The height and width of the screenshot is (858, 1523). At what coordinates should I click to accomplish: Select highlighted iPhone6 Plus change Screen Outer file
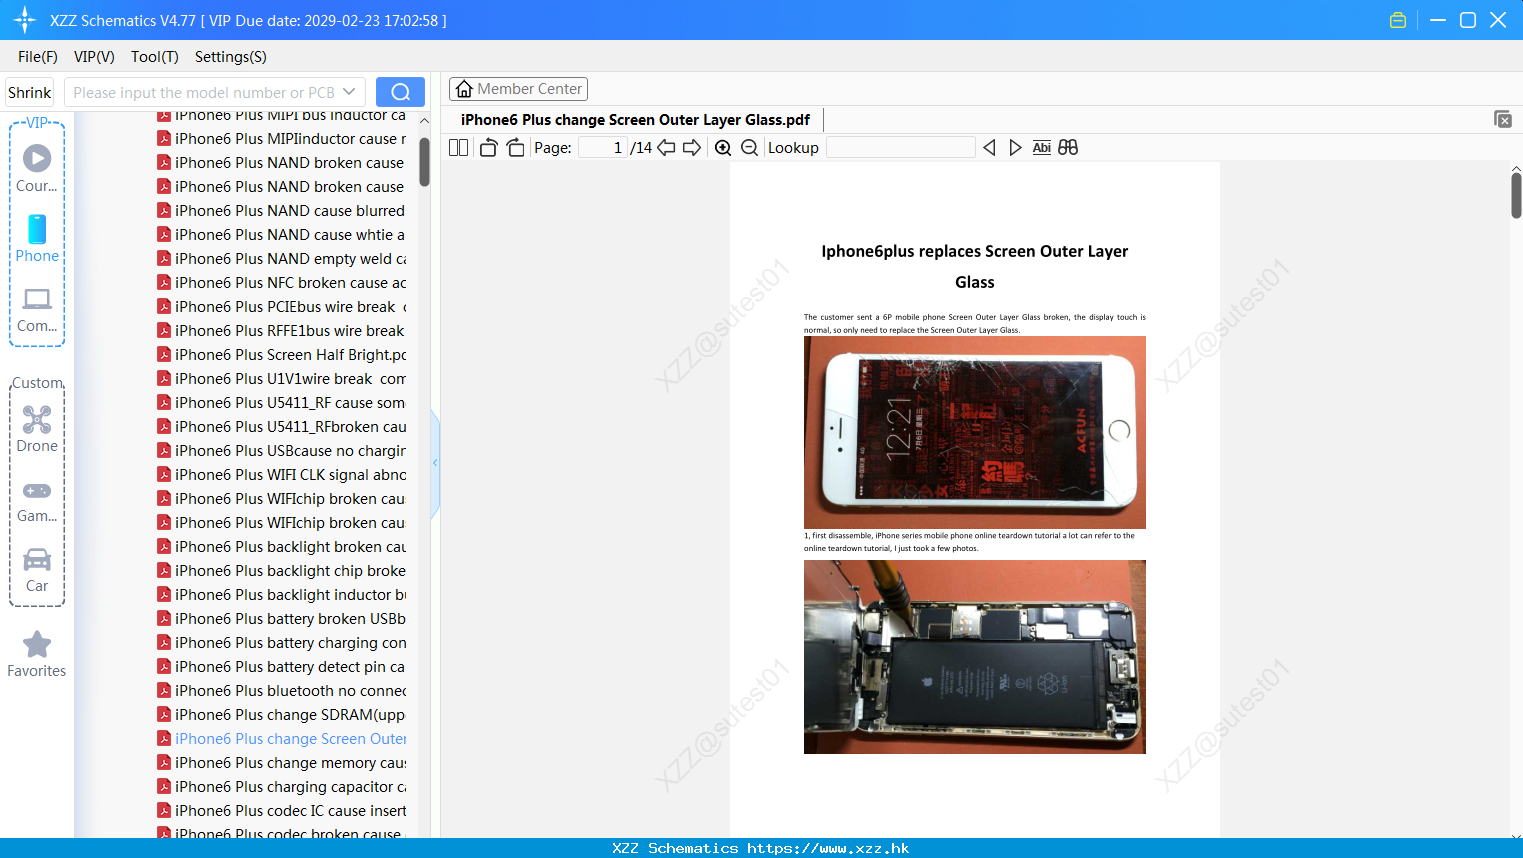point(282,739)
